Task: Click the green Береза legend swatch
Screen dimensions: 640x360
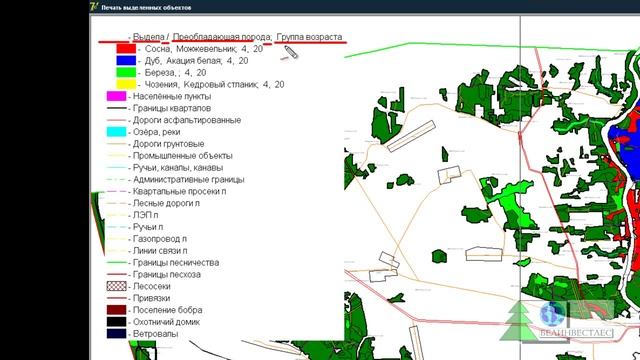Action: 126,72
